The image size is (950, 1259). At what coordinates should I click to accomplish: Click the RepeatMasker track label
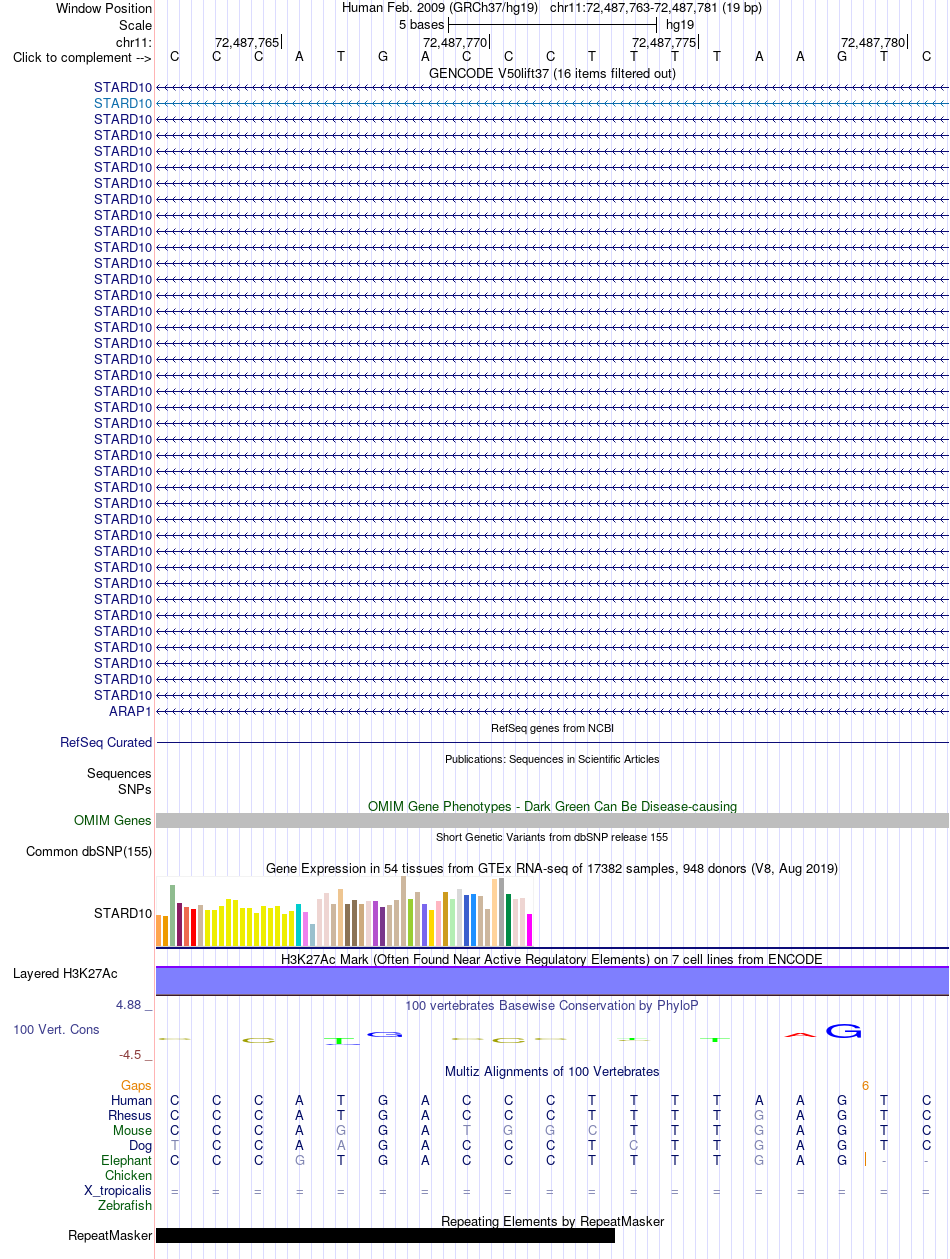pos(110,1236)
